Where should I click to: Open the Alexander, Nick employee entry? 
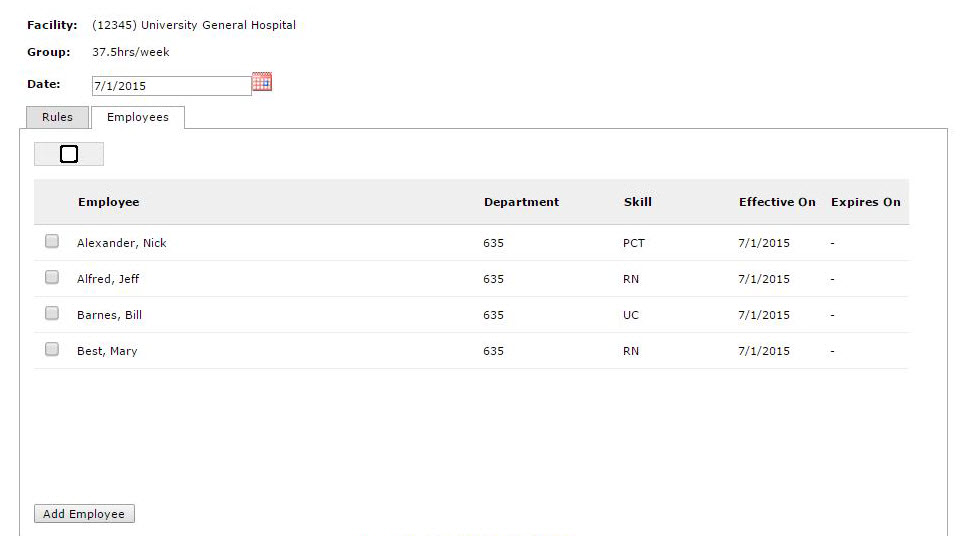(122, 243)
